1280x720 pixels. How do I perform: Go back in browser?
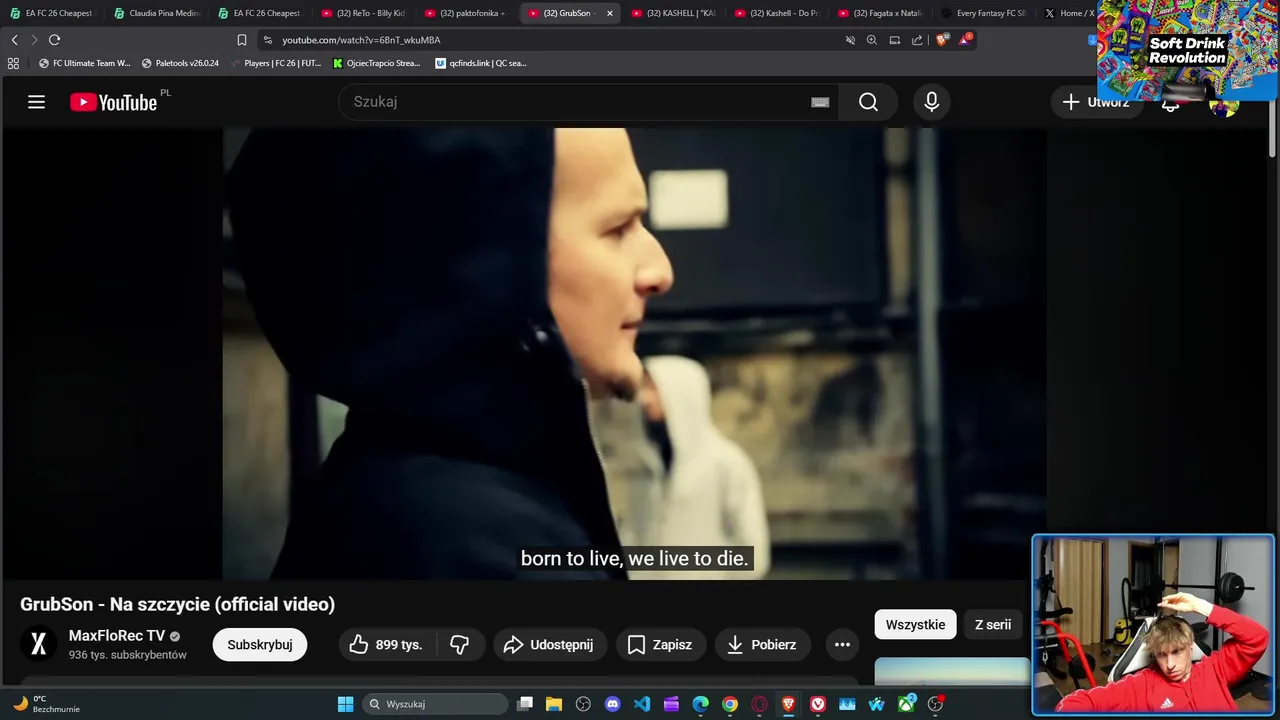[x=14, y=40]
